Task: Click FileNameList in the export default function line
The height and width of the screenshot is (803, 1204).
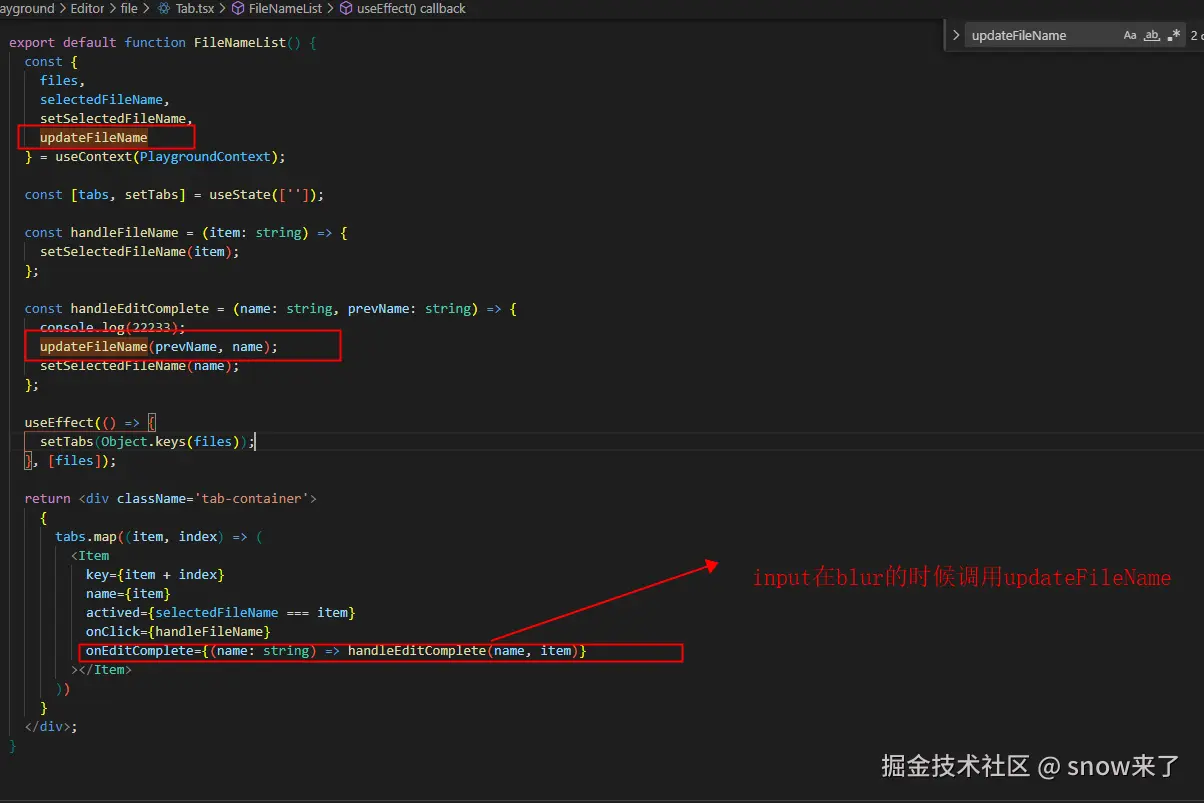Action: click(240, 42)
